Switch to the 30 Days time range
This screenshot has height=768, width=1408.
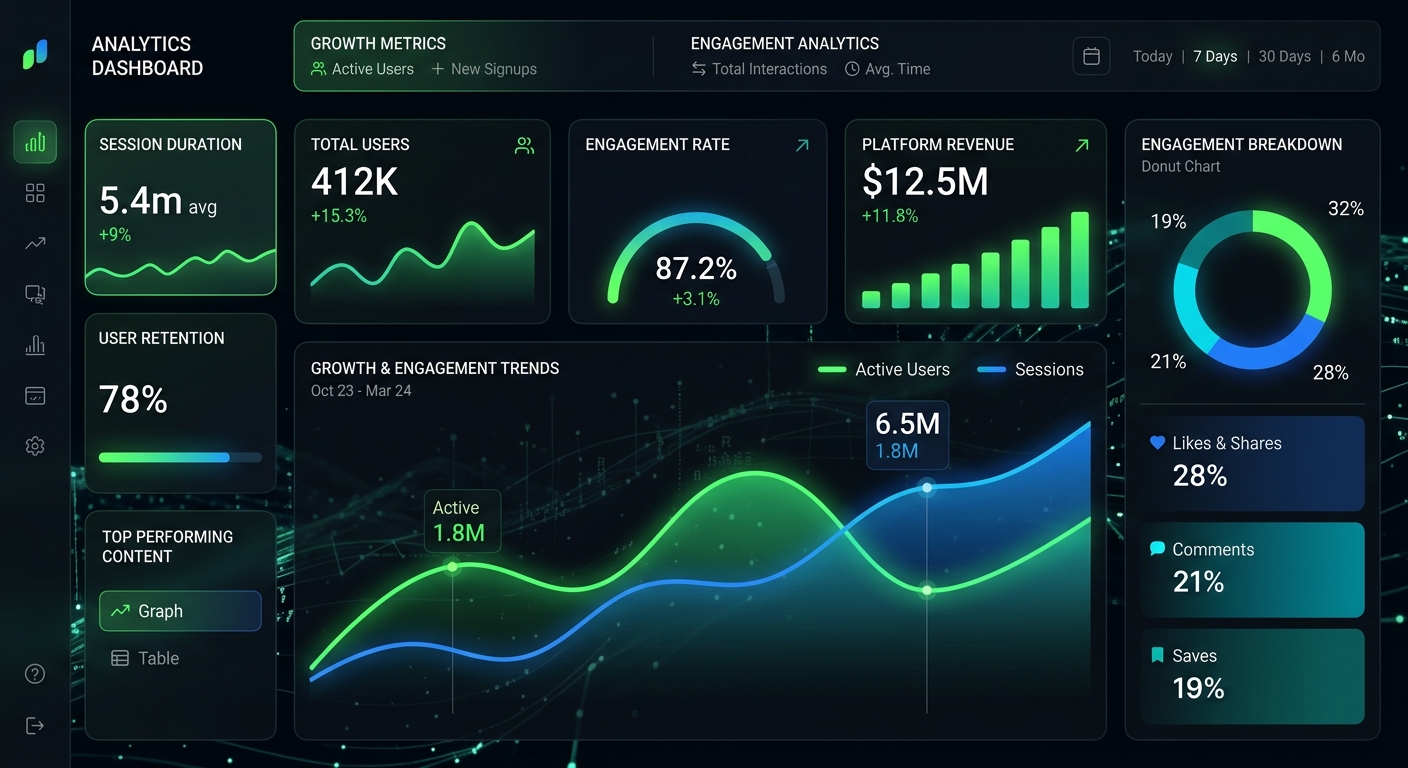[x=1284, y=56]
